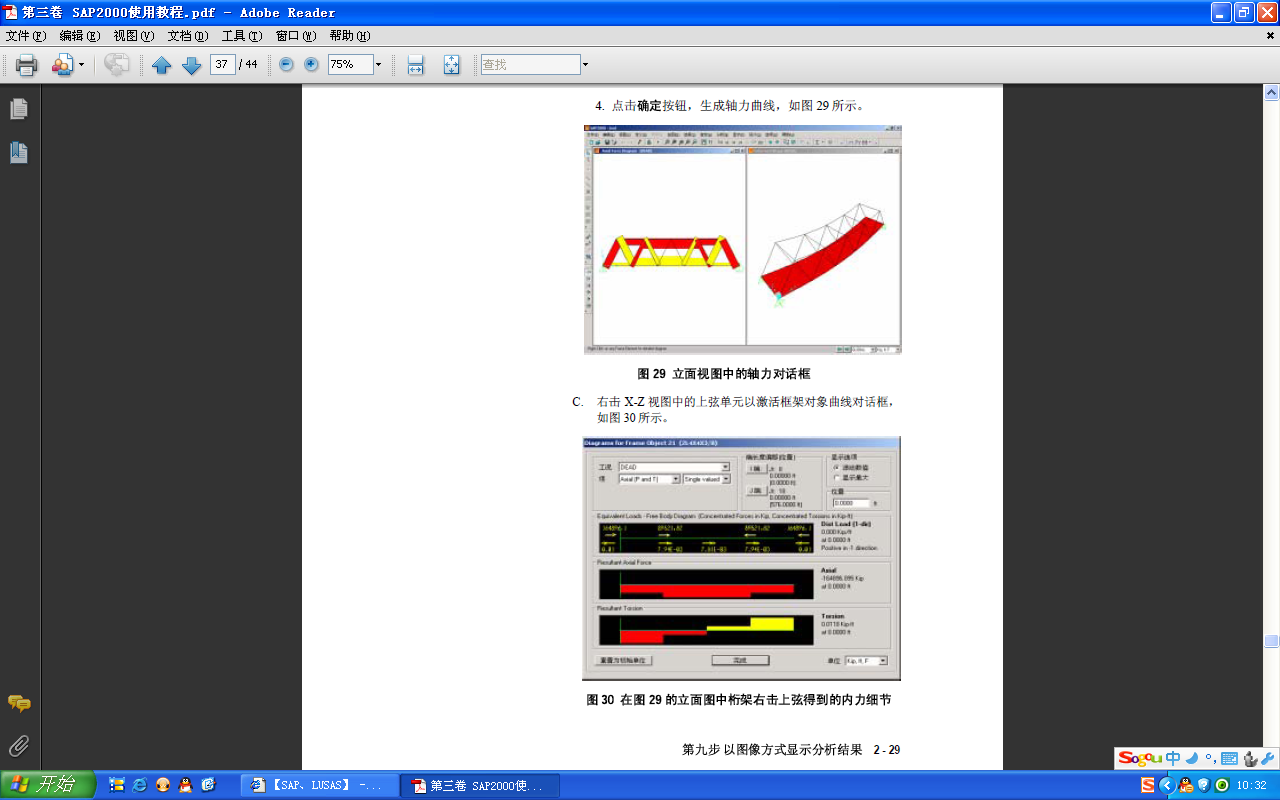Open the 窗口(W) menu
This screenshot has width=1280, height=800.
(x=296, y=36)
